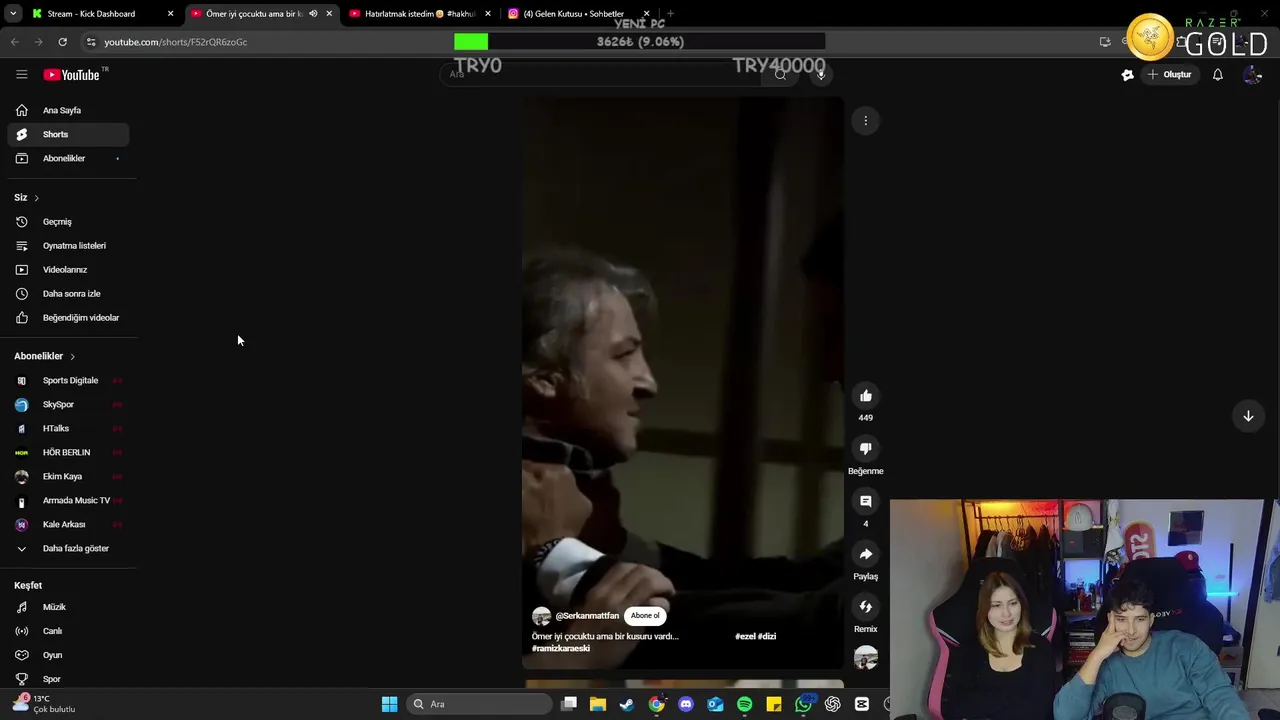Open Spor category in sidebar
Viewport: 1280px width, 720px height.
pos(68,679)
